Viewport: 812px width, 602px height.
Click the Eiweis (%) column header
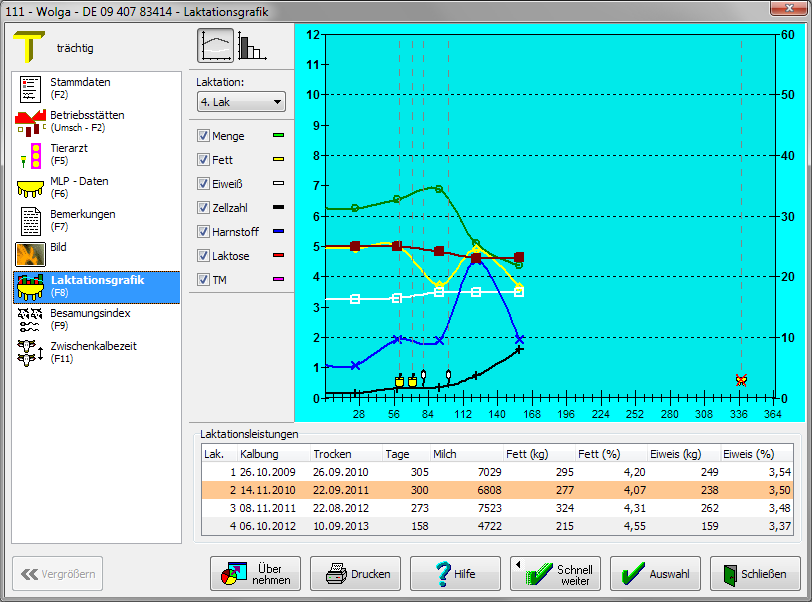coord(756,454)
